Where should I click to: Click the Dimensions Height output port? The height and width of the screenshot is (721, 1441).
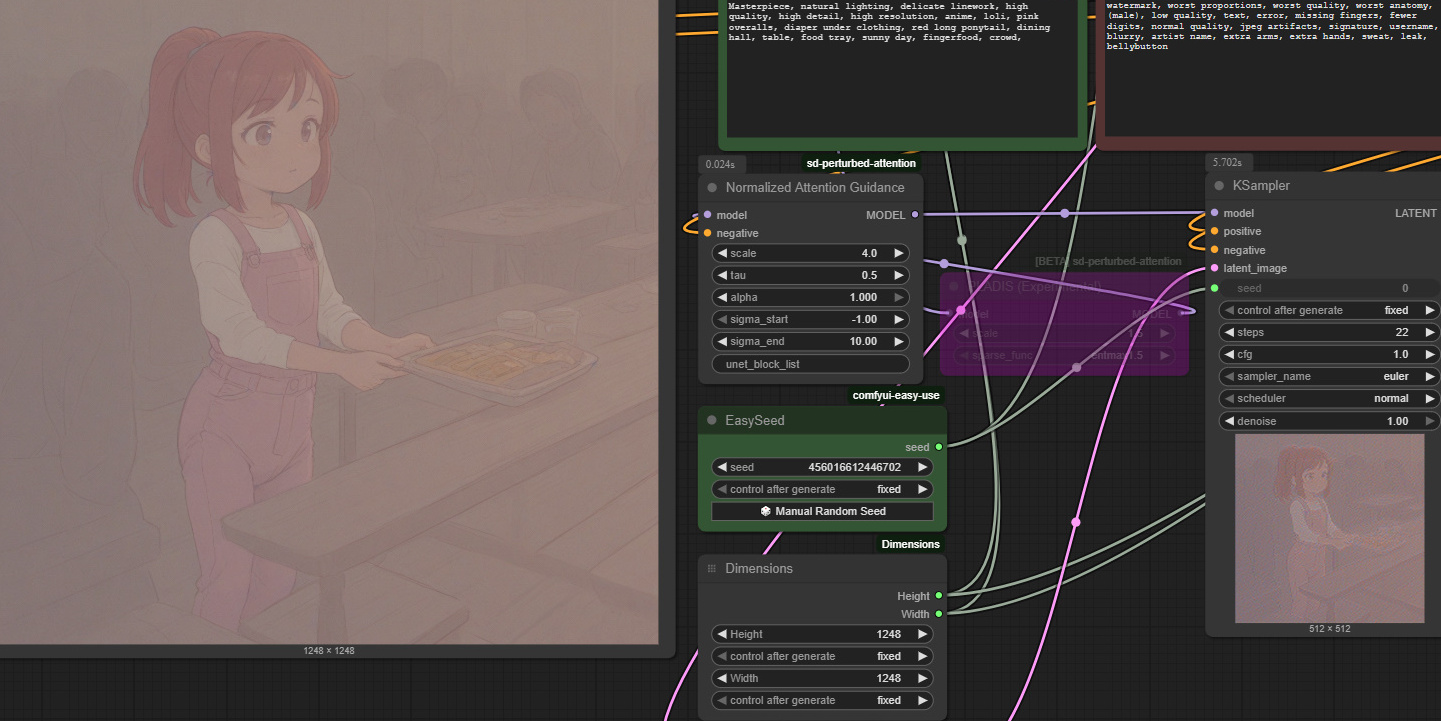[x=938, y=596]
